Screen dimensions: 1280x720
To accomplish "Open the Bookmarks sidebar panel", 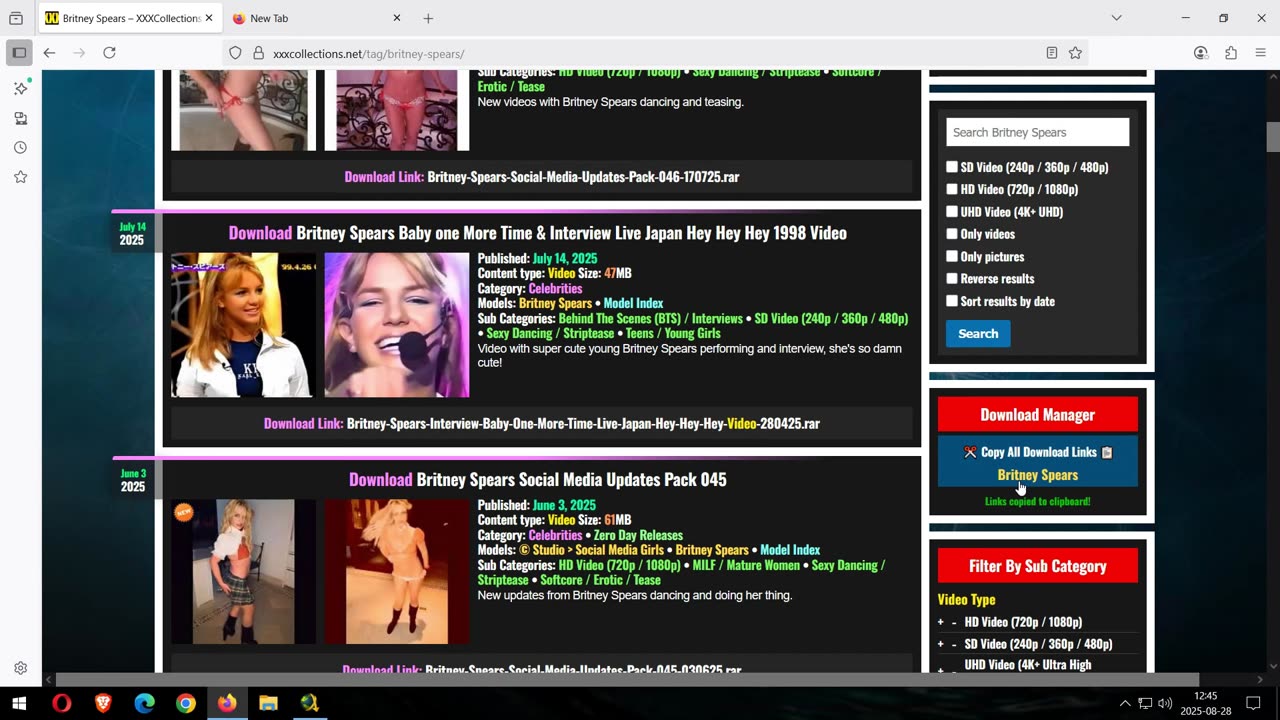I will tap(20, 177).
